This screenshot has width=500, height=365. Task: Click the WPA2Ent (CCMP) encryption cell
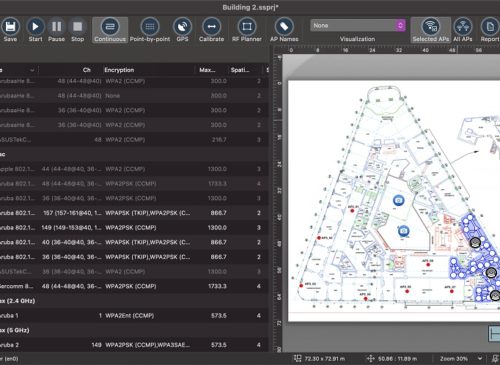click(130, 316)
